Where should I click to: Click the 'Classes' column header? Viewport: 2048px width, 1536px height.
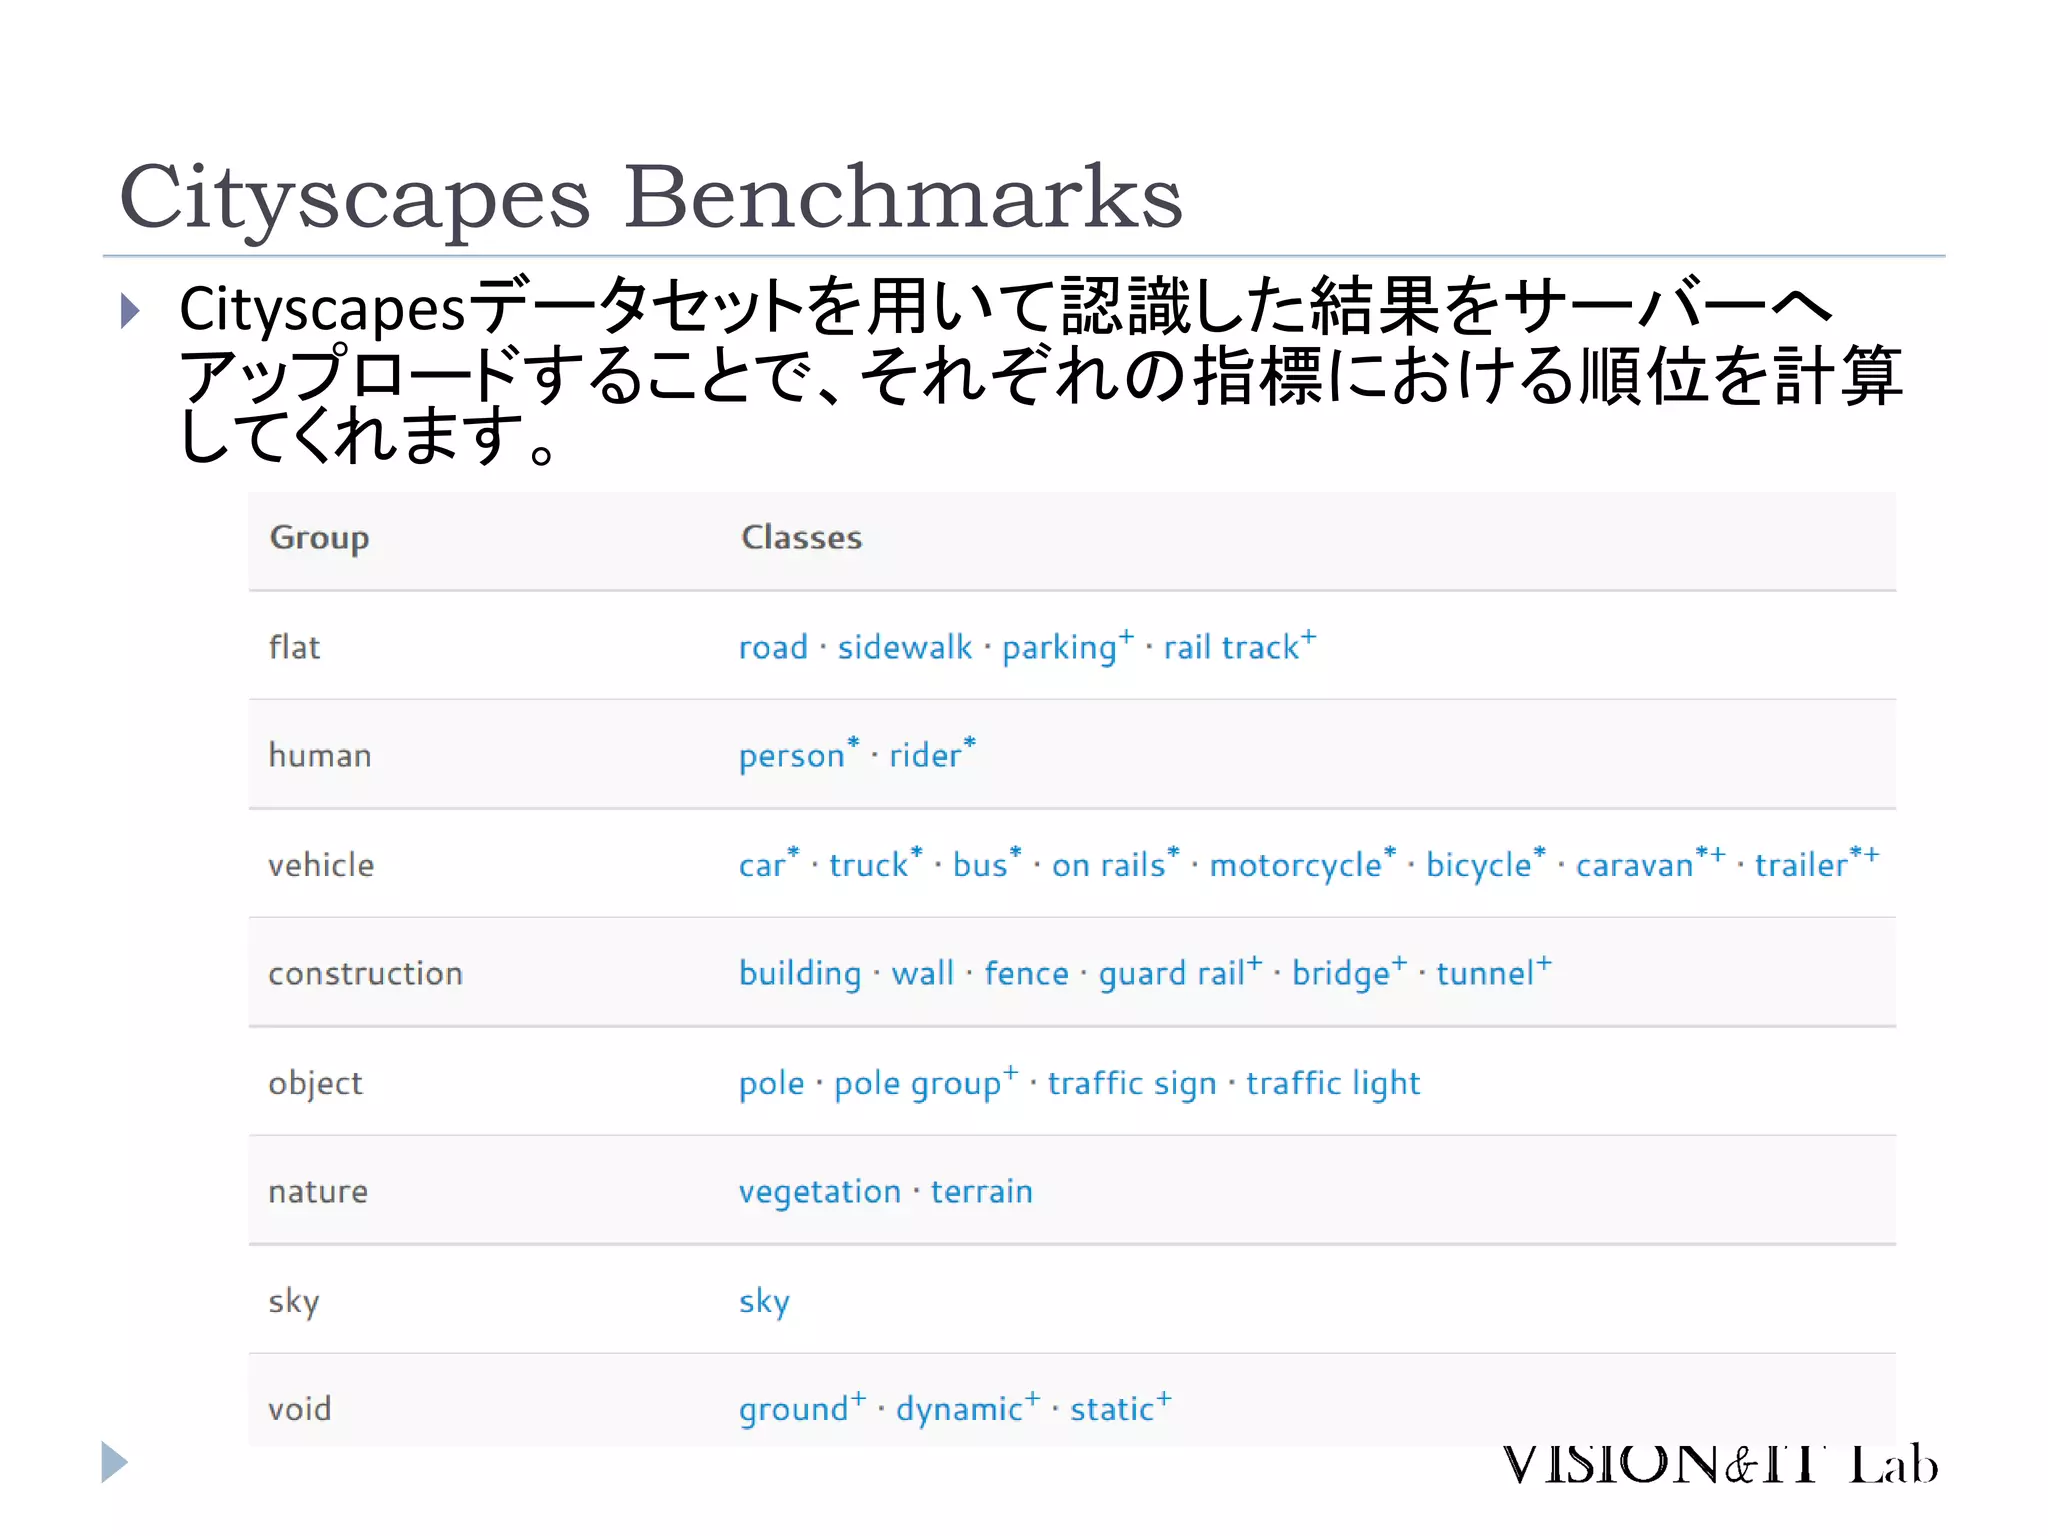(x=801, y=537)
